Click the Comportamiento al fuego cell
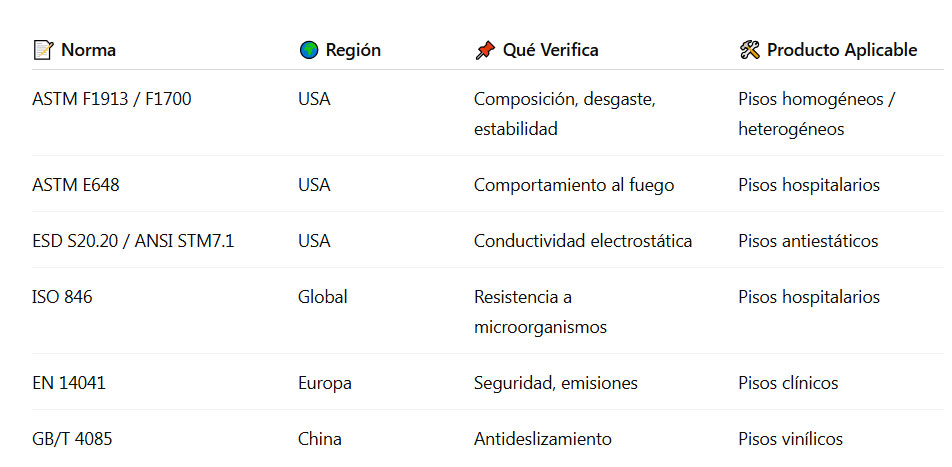 click(574, 185)
